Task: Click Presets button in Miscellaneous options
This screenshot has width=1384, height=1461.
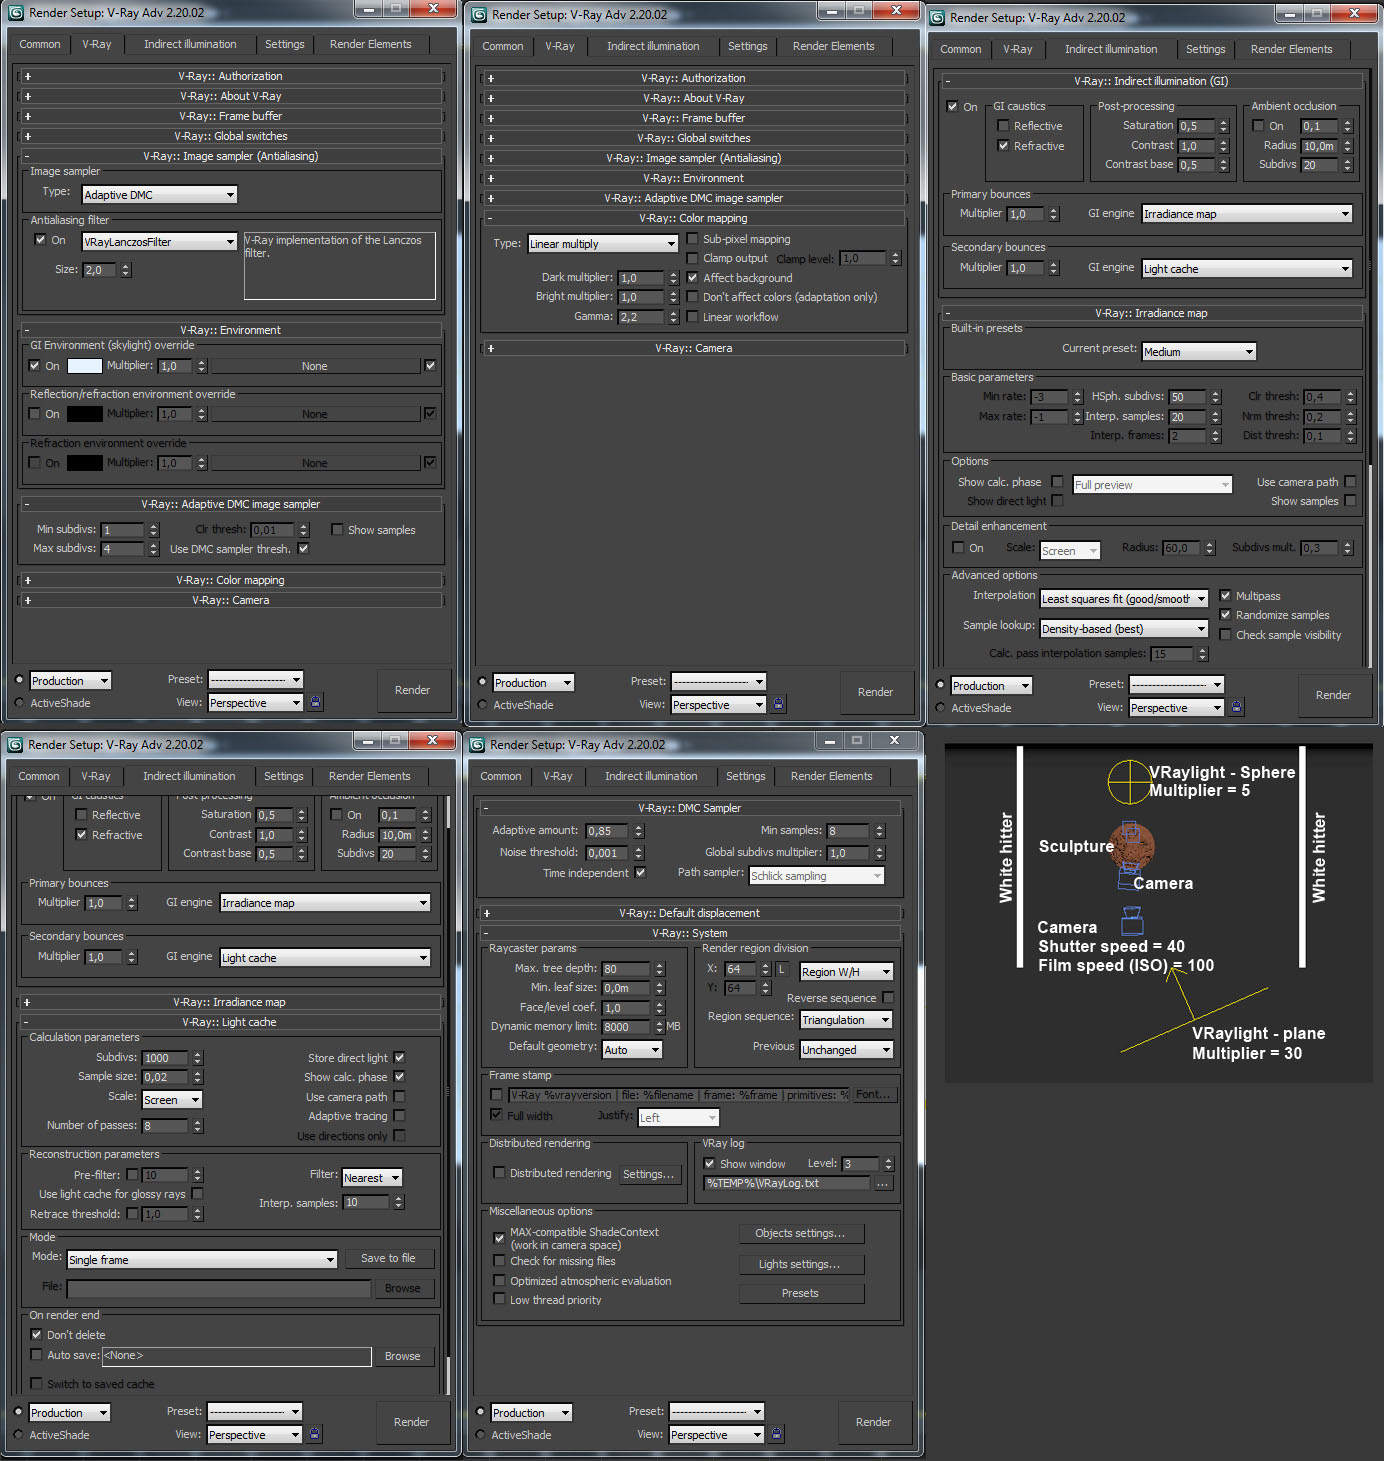Action: tap(800, 1293)
